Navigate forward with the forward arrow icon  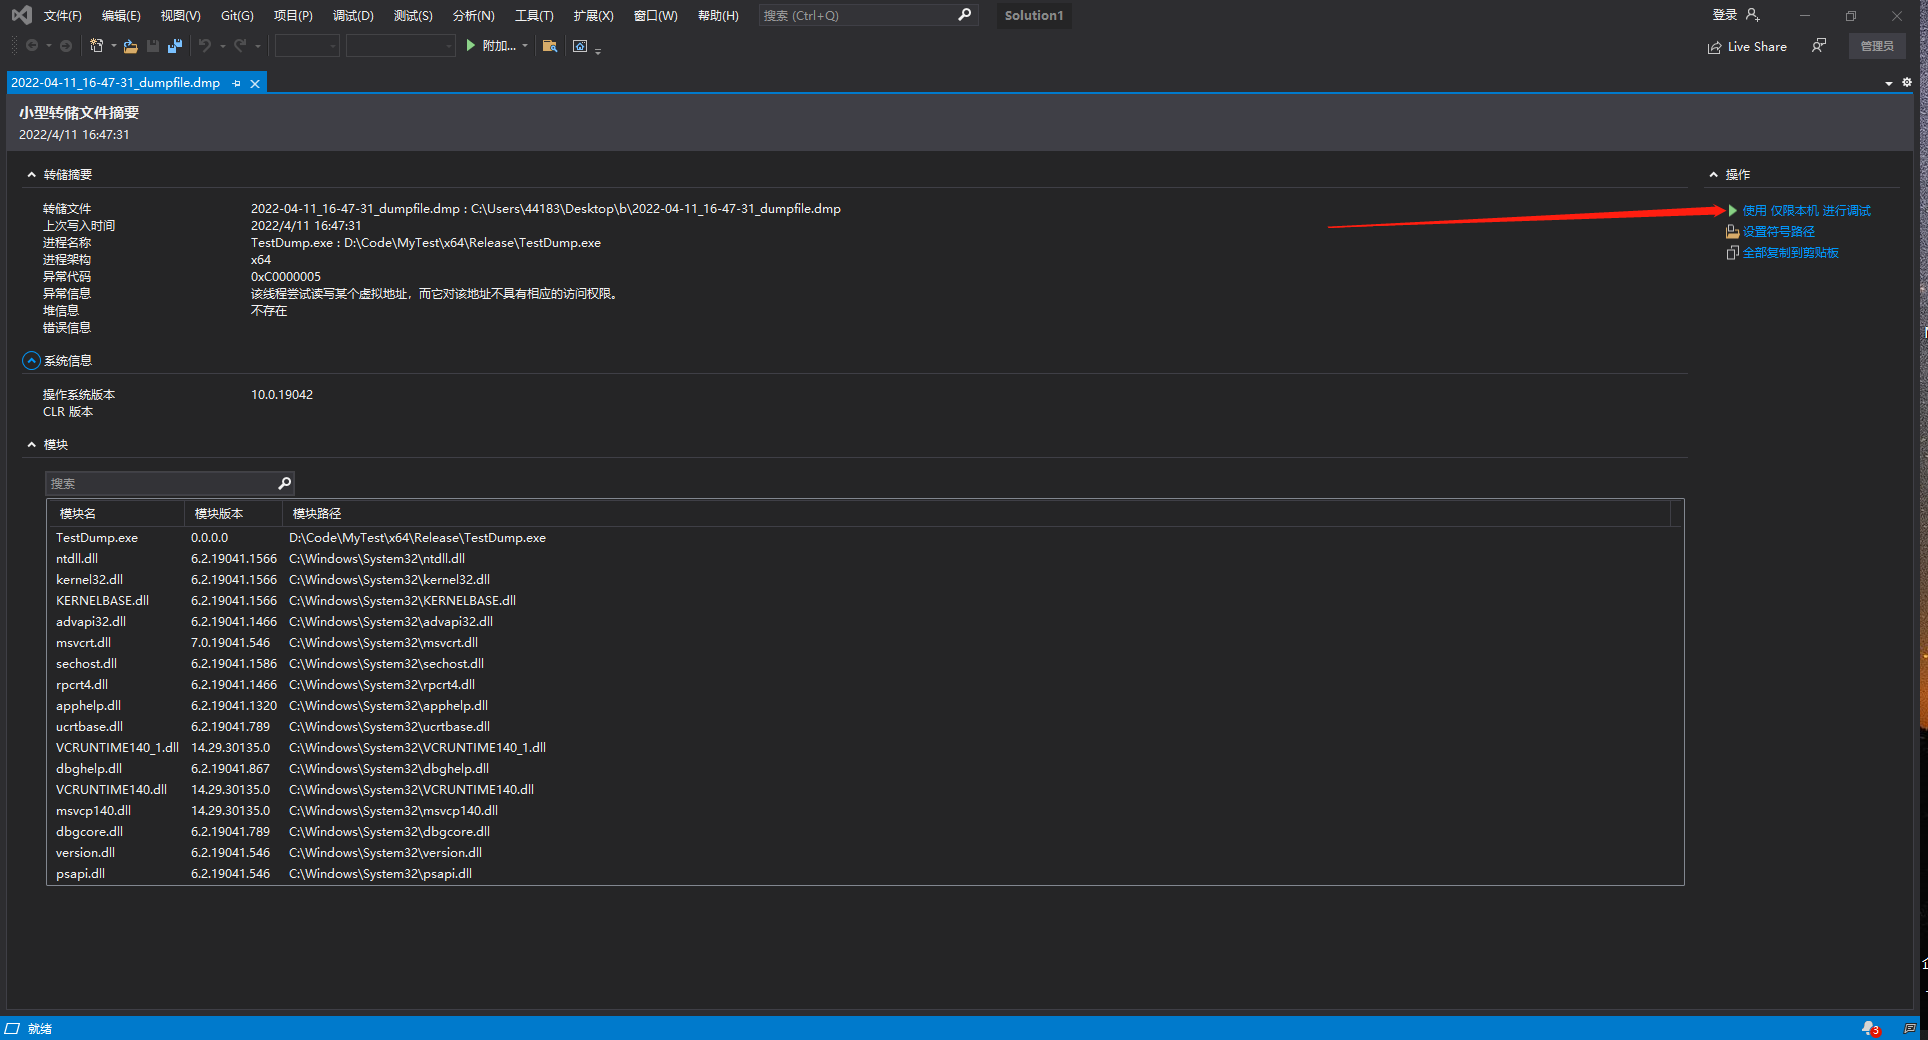point(66,46)
